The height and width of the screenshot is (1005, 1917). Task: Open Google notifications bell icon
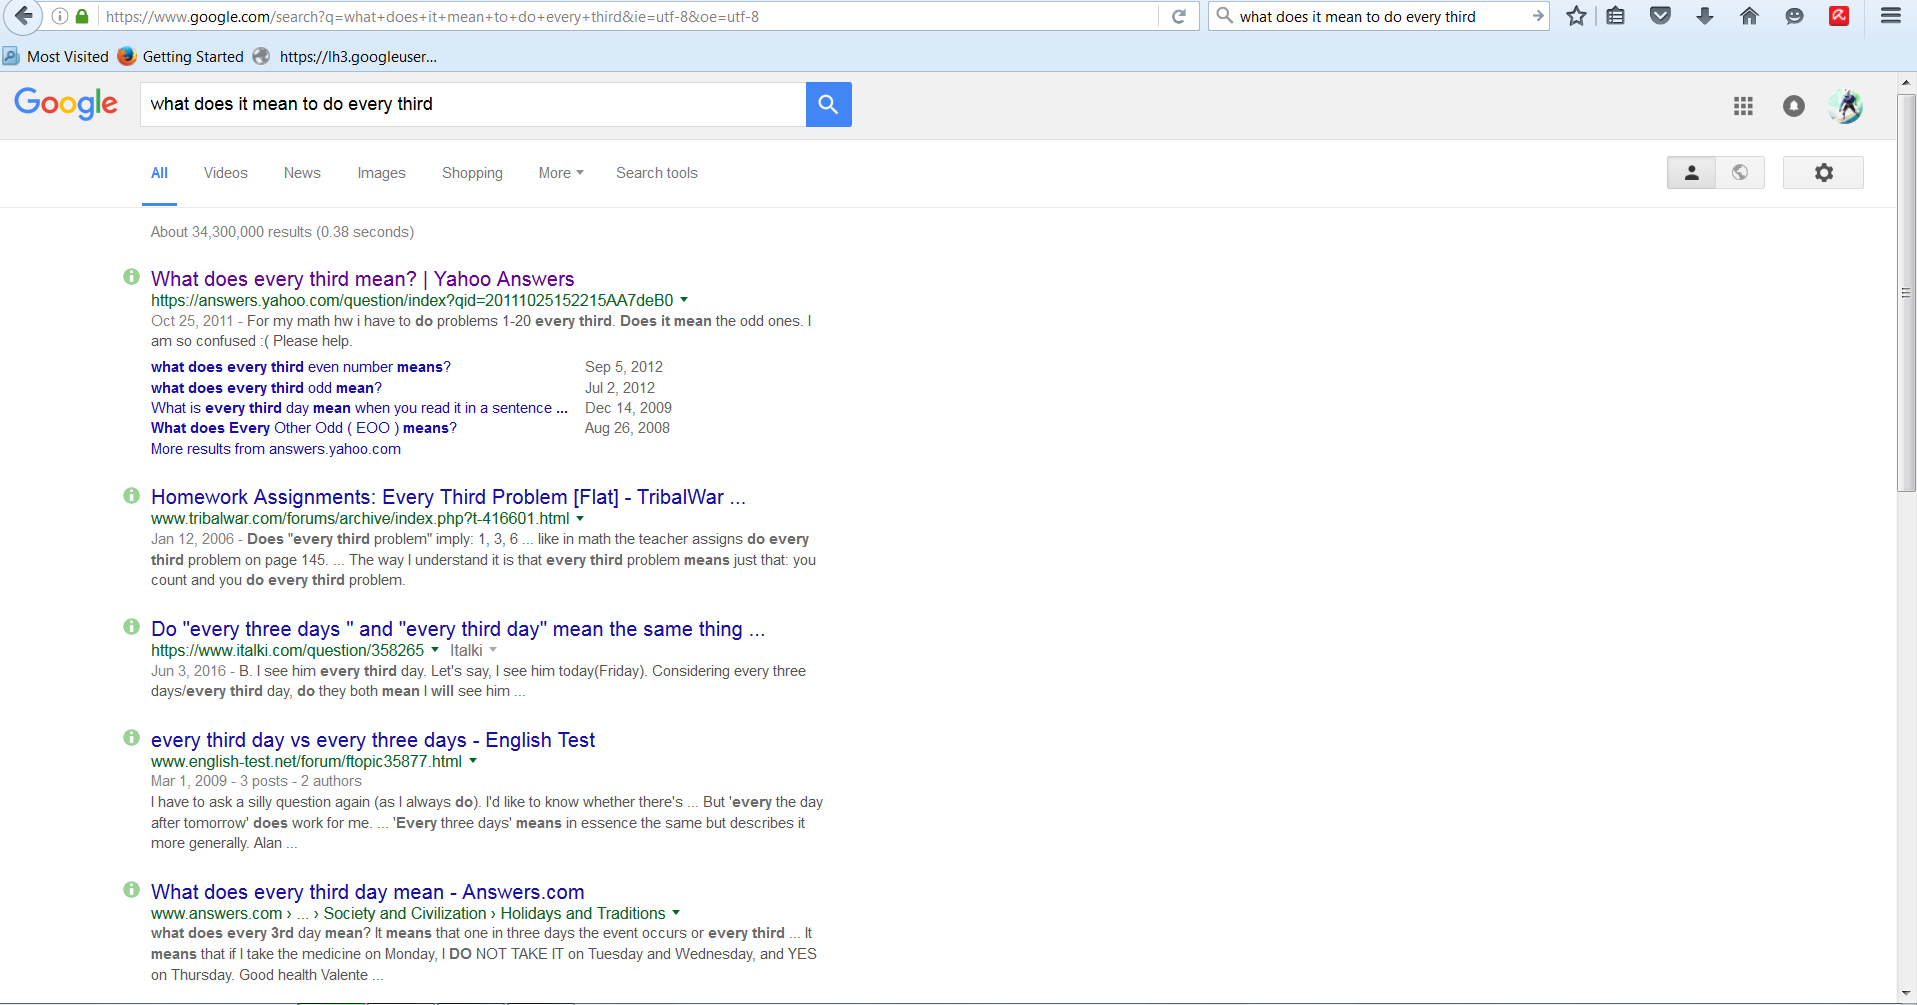click(1794, 106)
